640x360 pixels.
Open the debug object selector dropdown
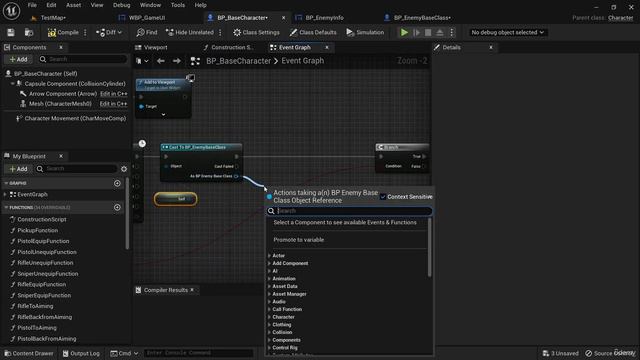tap(507, 32)
